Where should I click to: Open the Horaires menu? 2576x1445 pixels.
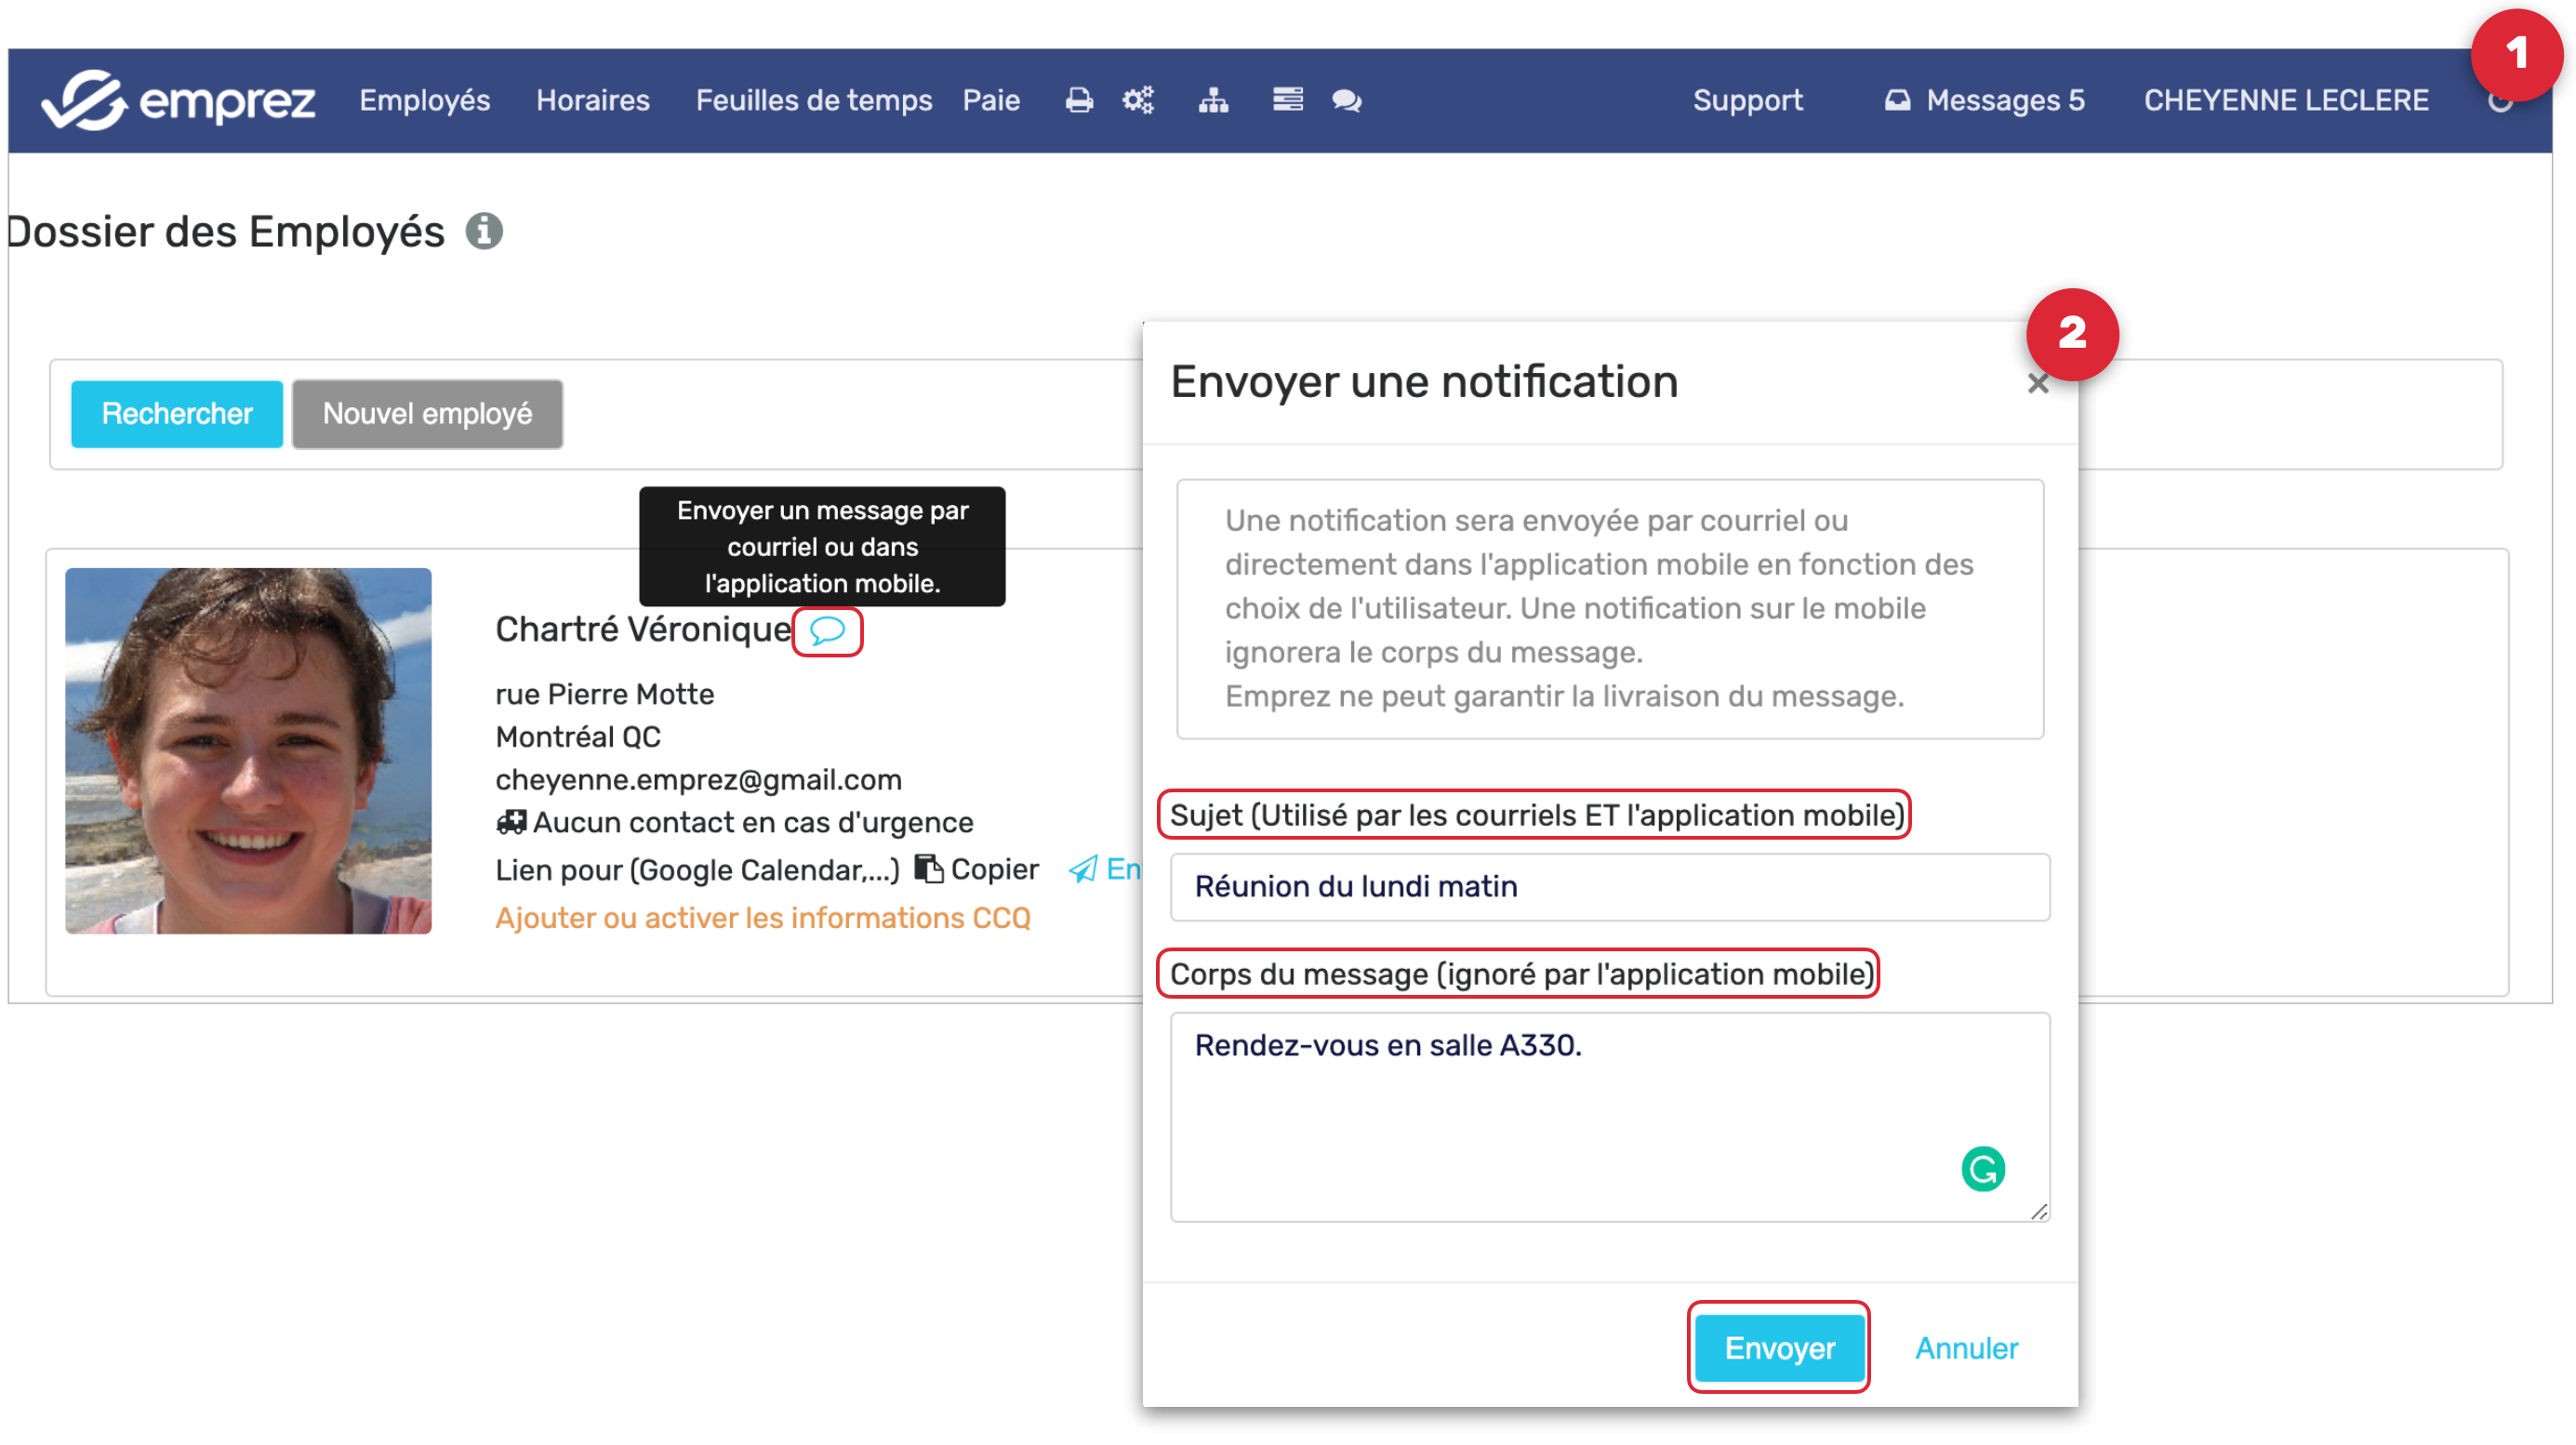click(592, 100)
